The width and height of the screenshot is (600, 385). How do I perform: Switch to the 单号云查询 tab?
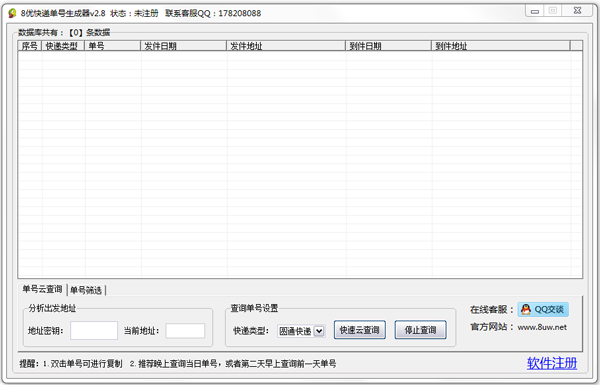point(42,289)
